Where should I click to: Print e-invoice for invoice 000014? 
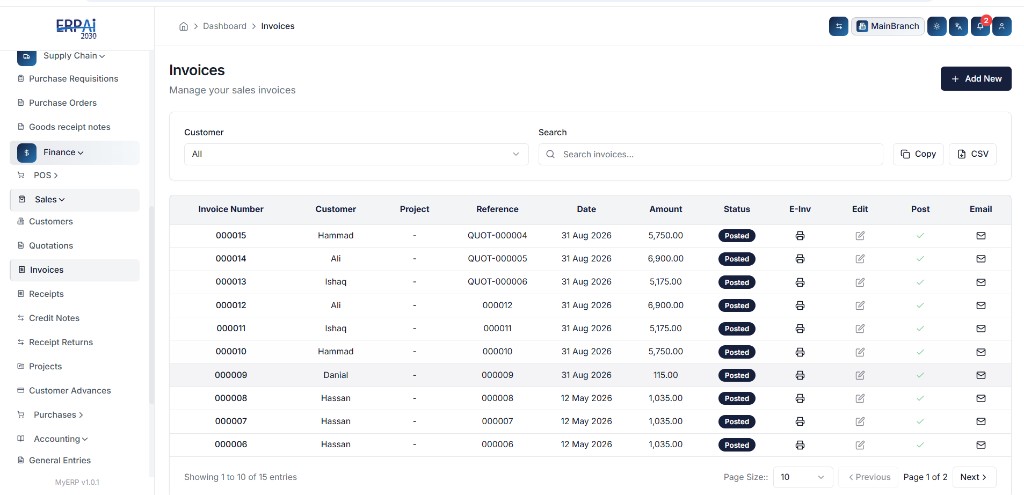800,259
